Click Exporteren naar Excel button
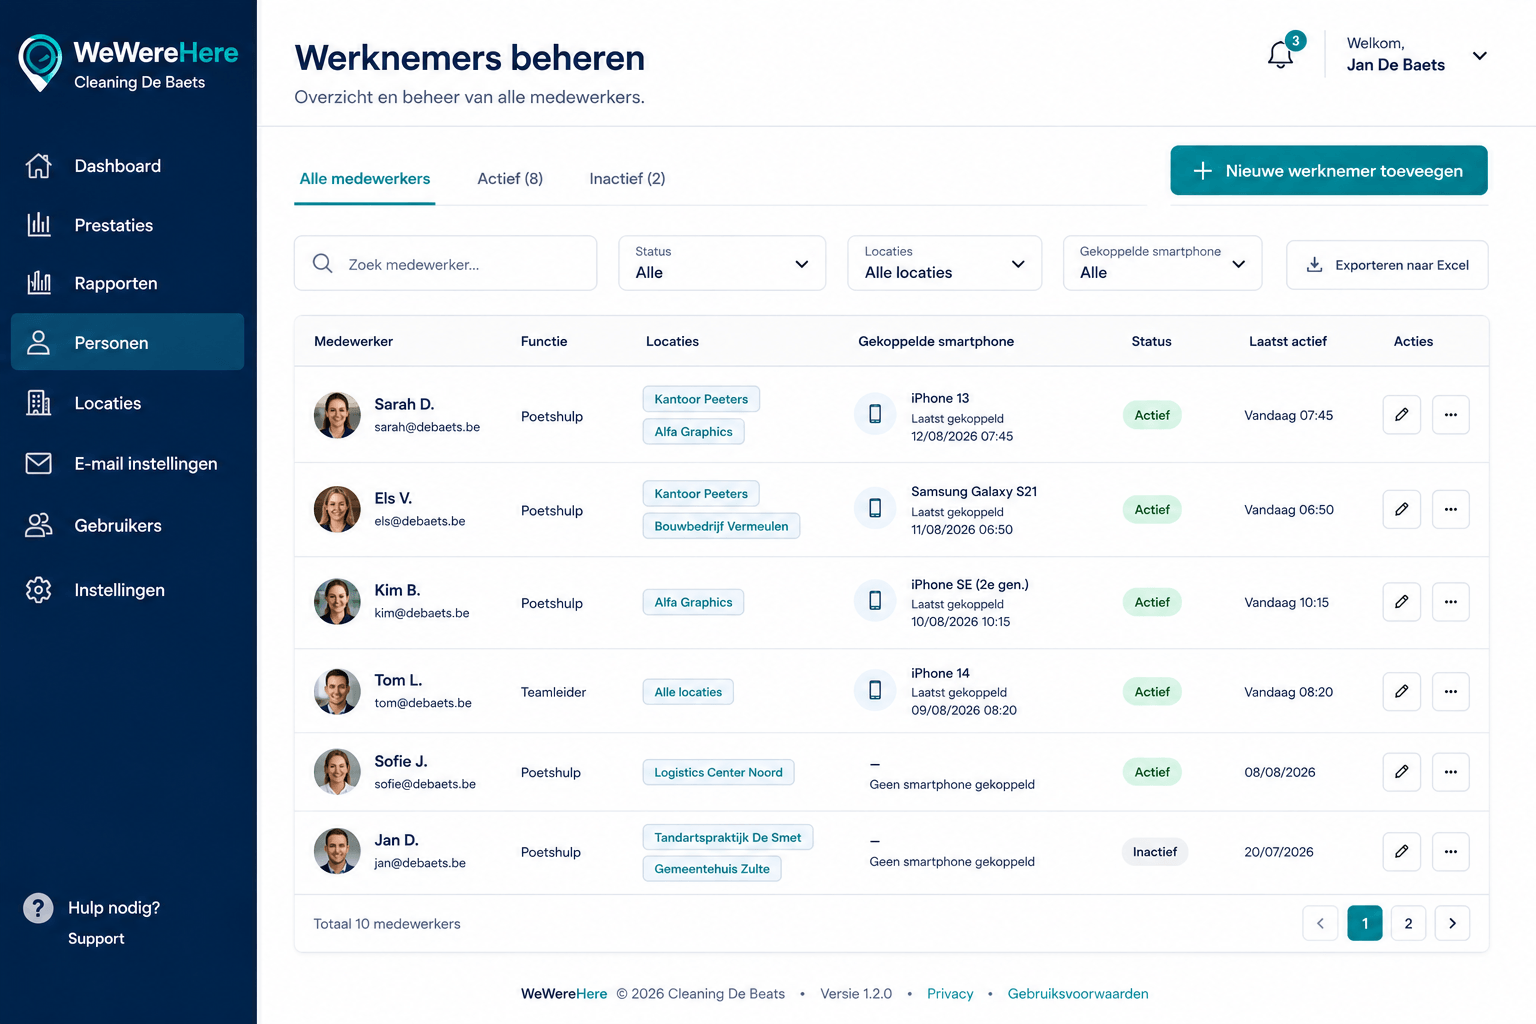The width and height of the screenshot is (1536, 1024). 1387,265
